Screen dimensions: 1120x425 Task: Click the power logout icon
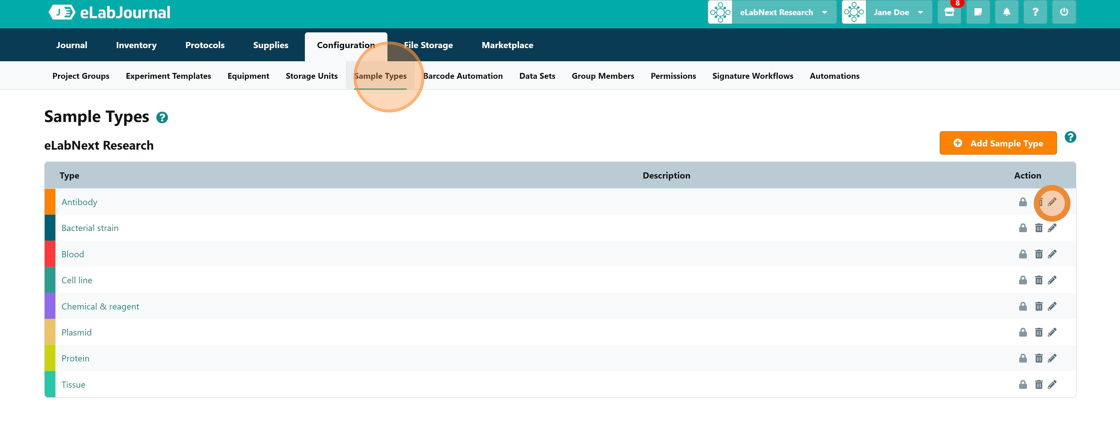coord(1064,12)
